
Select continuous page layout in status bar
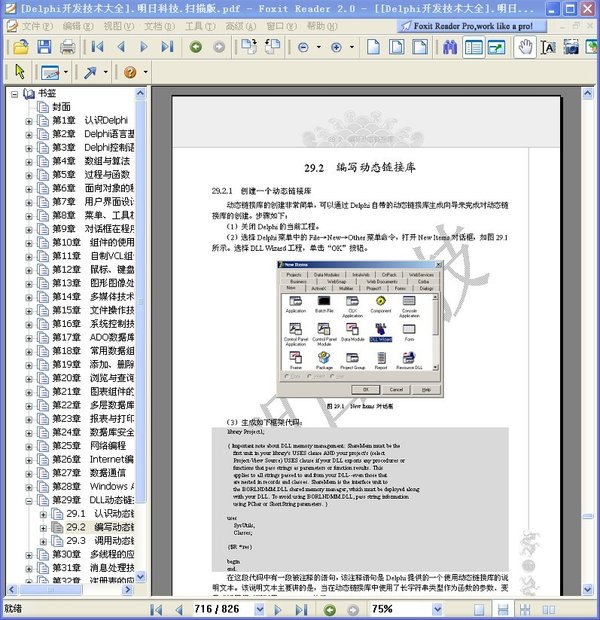(x=503, y=609)
